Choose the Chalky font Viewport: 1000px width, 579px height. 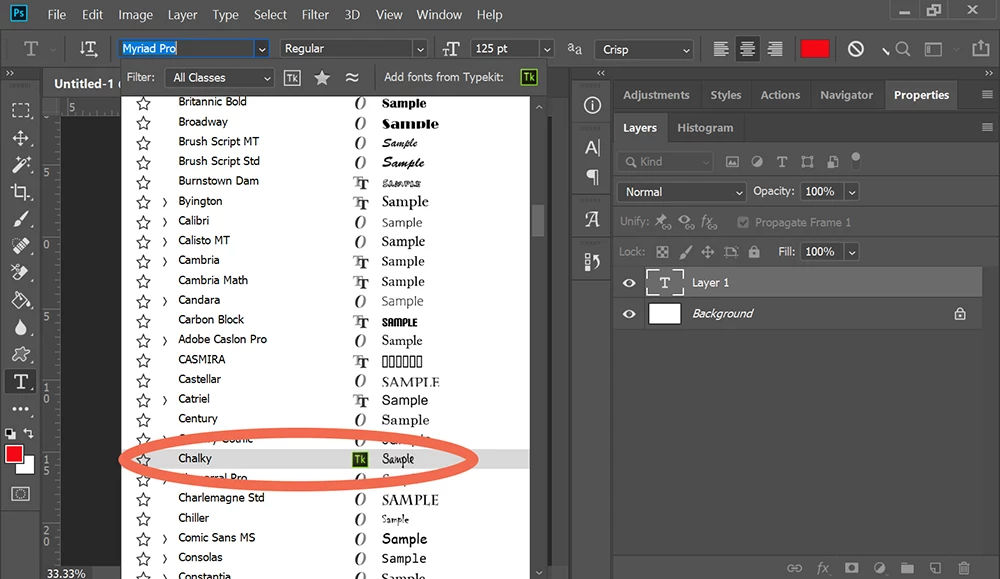(325, 459)
